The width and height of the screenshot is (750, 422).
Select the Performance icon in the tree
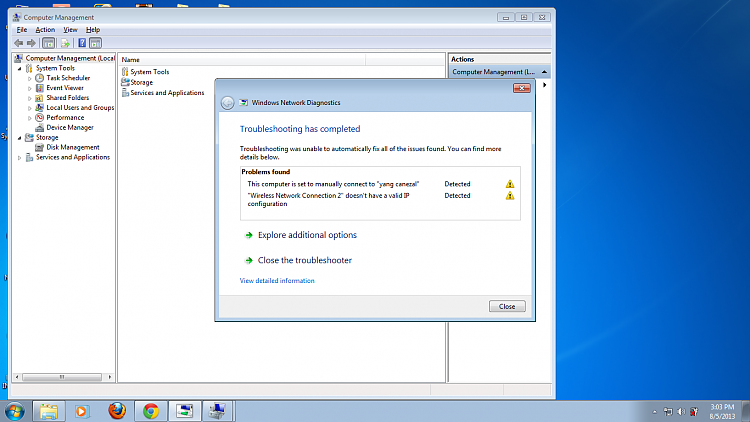[40, 118]
